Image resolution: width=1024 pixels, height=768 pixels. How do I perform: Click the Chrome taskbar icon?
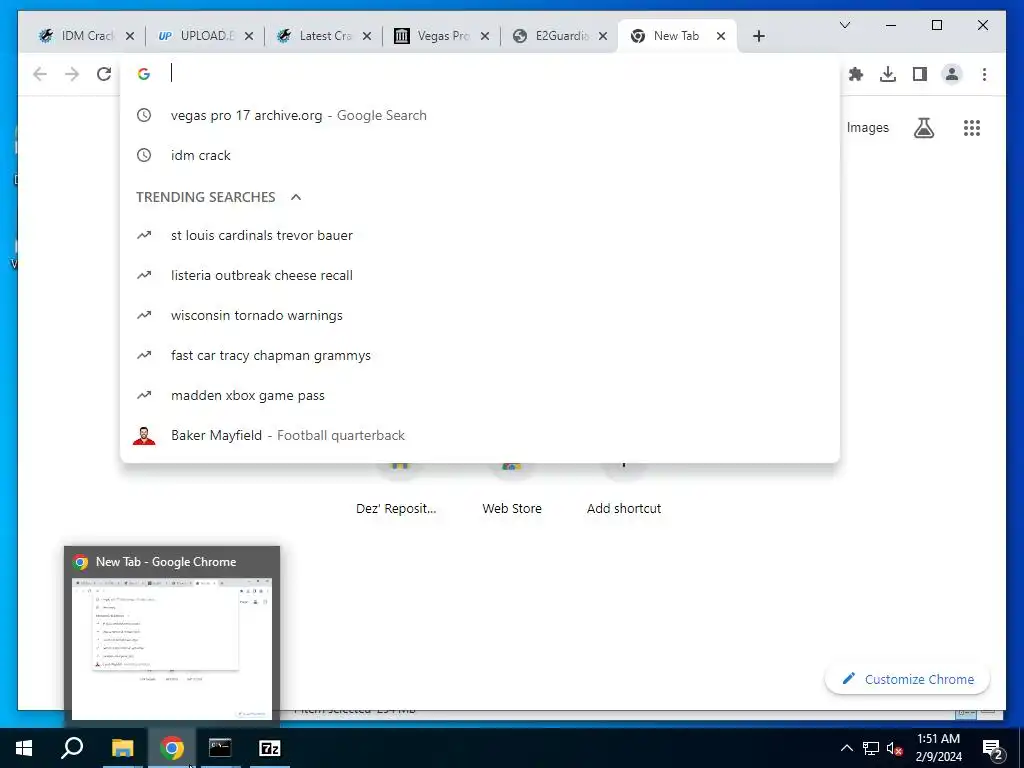[x=172, y=748]
